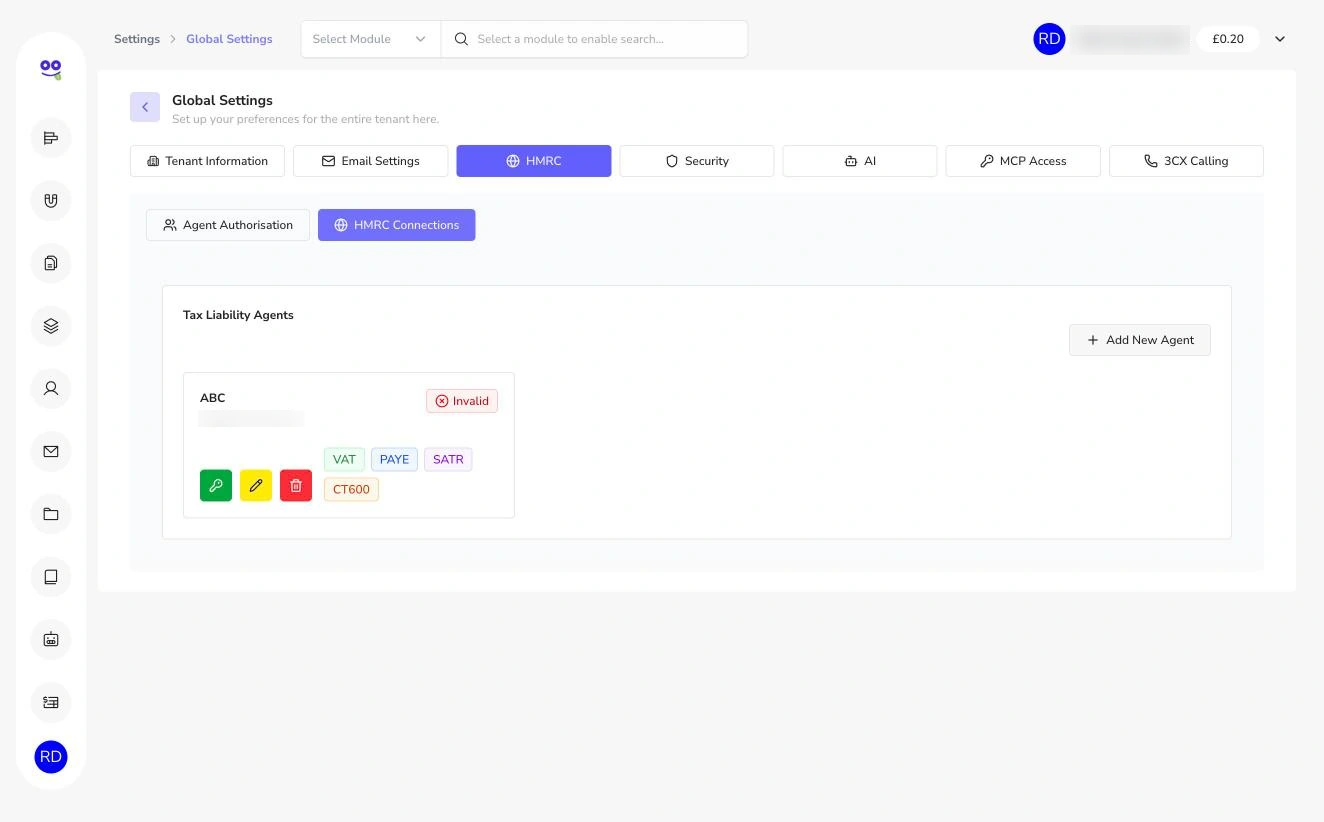Open the bar chart sidebar icon

pyautogui.click(x=51, y=138)
